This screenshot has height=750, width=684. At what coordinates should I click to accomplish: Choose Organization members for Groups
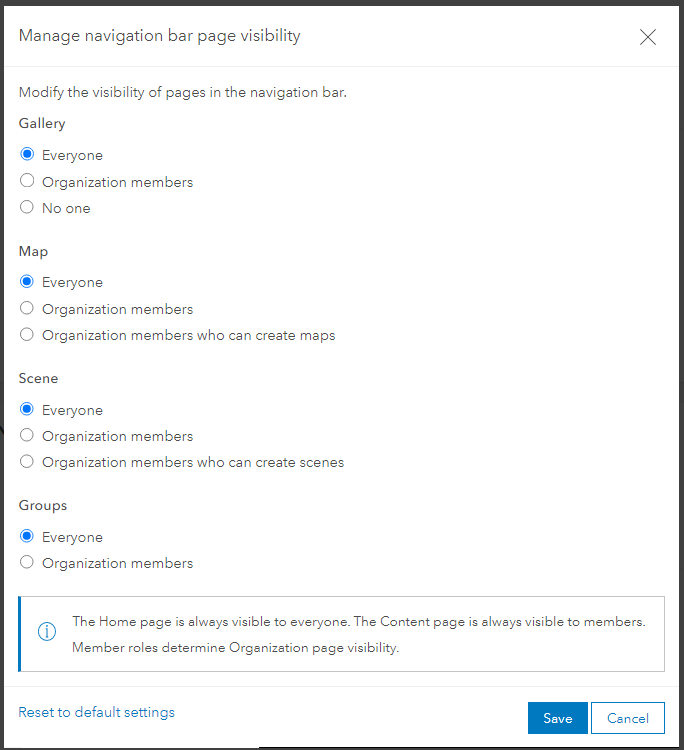click(27, 562)
